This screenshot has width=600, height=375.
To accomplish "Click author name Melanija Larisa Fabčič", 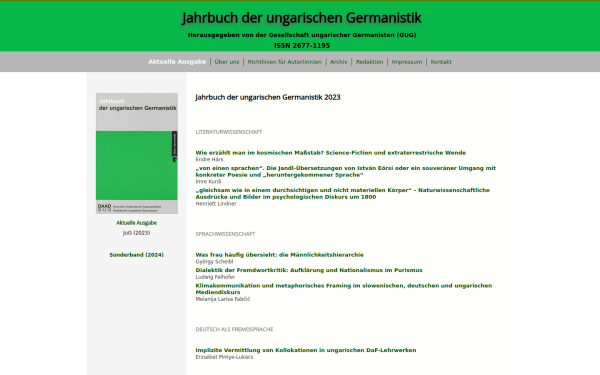I will click(x=223, y=299).
